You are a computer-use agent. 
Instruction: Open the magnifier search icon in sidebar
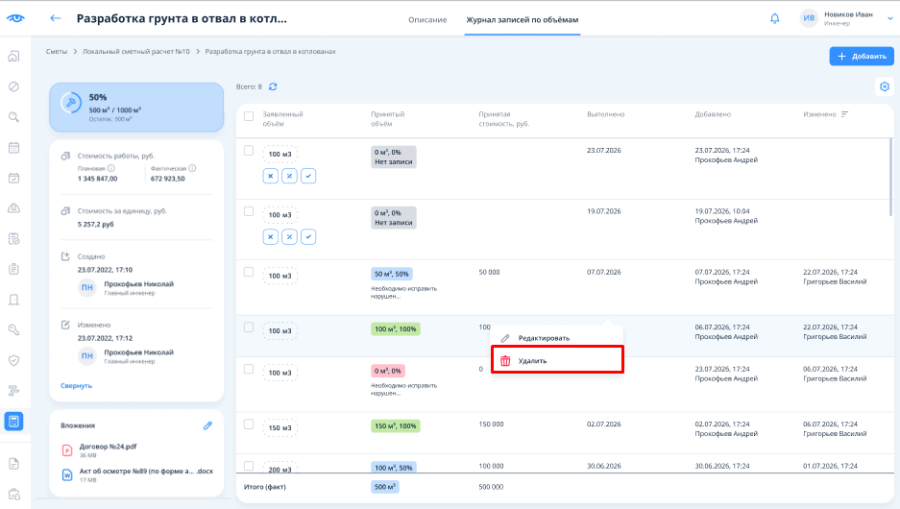pyautogui.click(x=14, y=117)
